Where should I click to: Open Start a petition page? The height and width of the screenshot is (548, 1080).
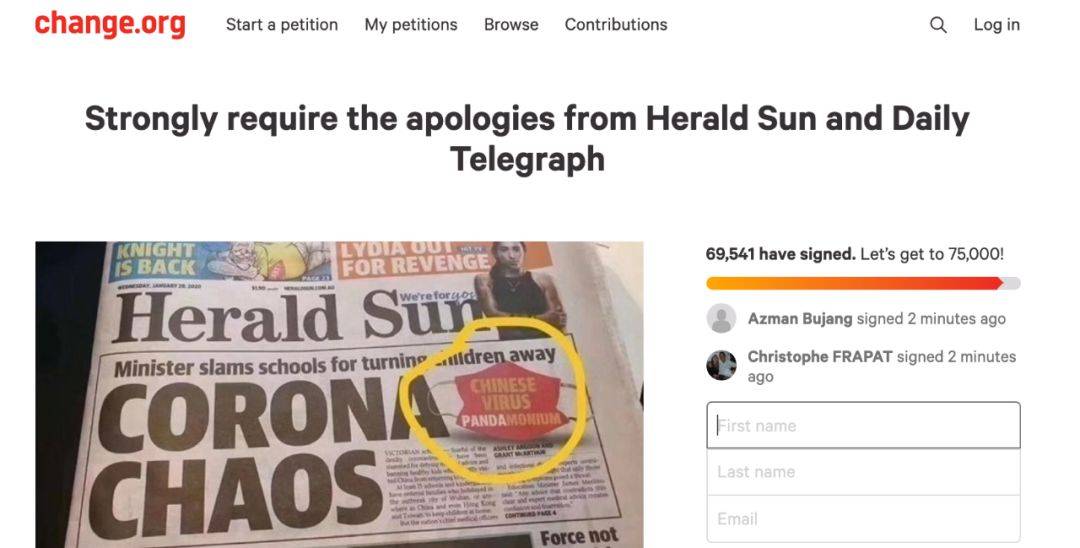282,25
